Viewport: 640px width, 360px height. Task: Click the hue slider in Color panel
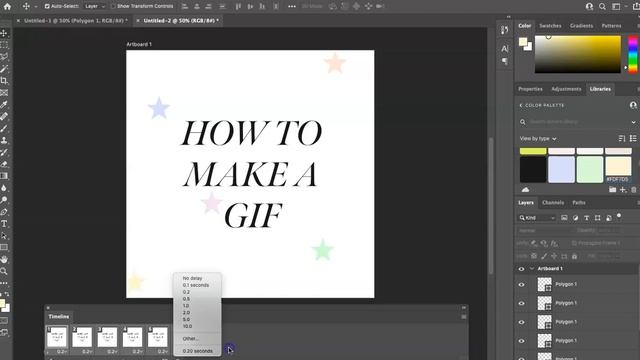click(x=632, y=54)
